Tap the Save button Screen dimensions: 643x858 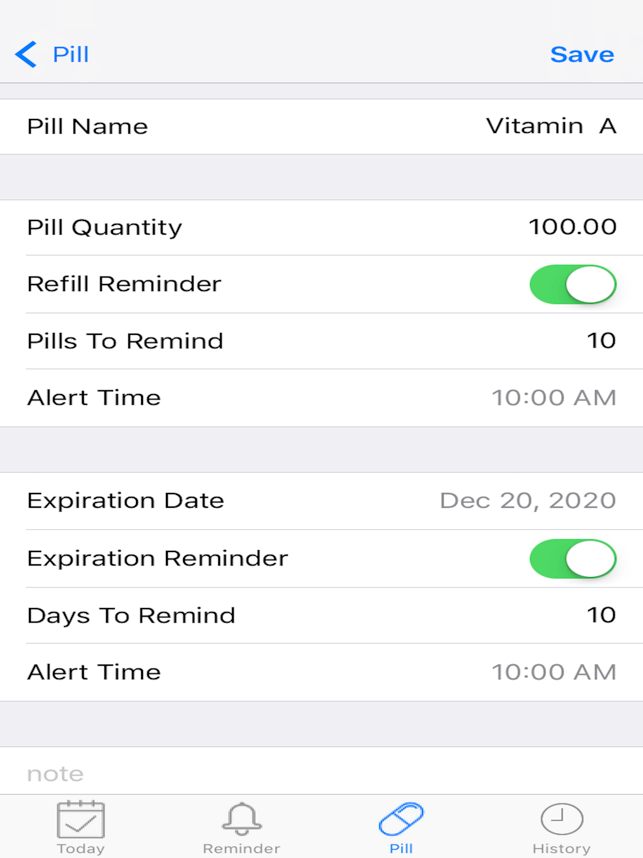582,54
